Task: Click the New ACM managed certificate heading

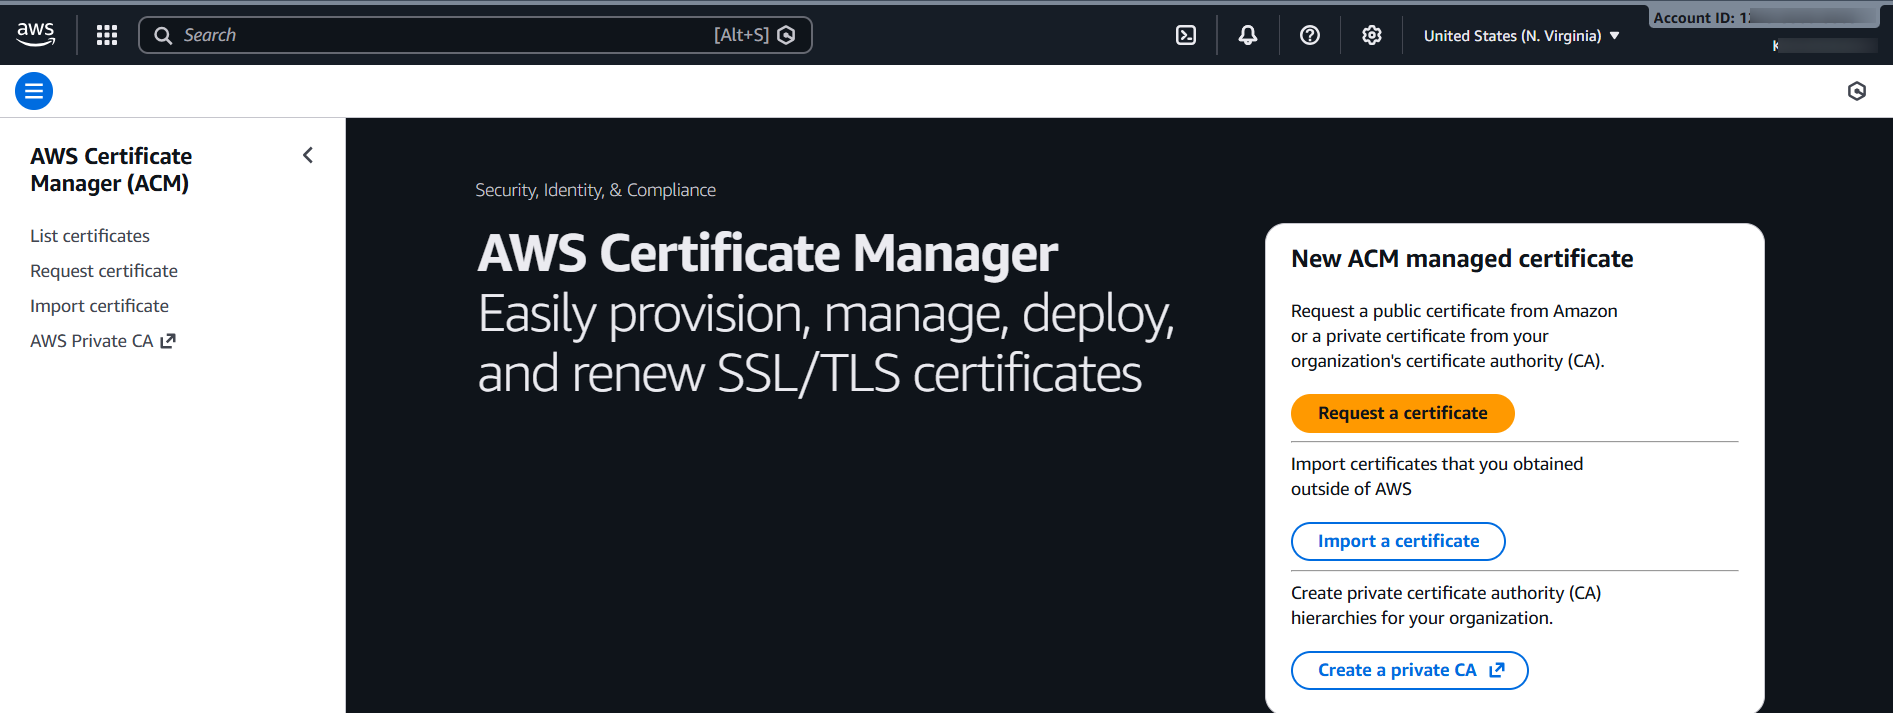Action: click(x=1462, y=259)
